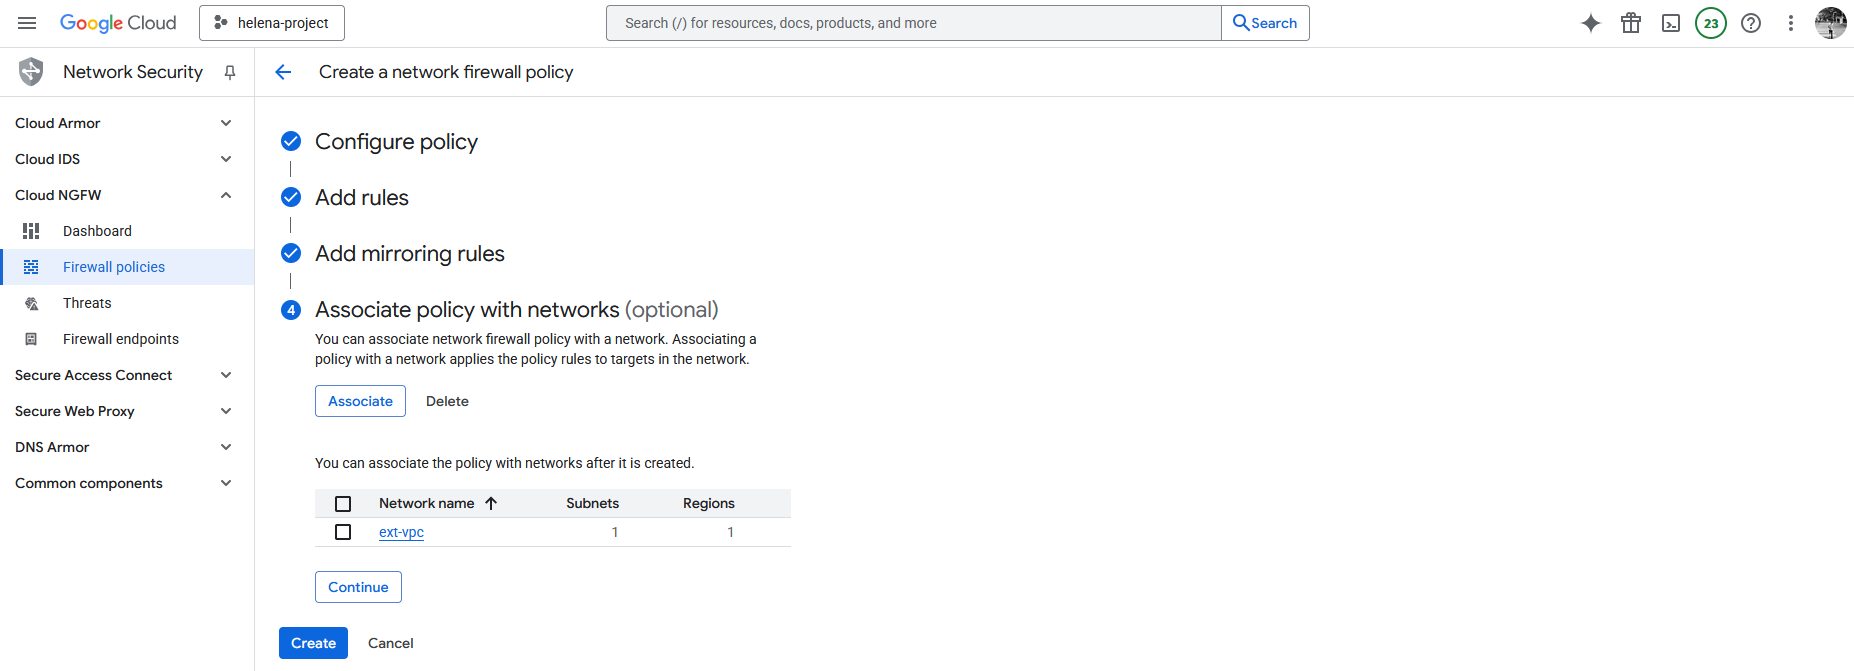Open the gift free trial icon

[1631, 23]
